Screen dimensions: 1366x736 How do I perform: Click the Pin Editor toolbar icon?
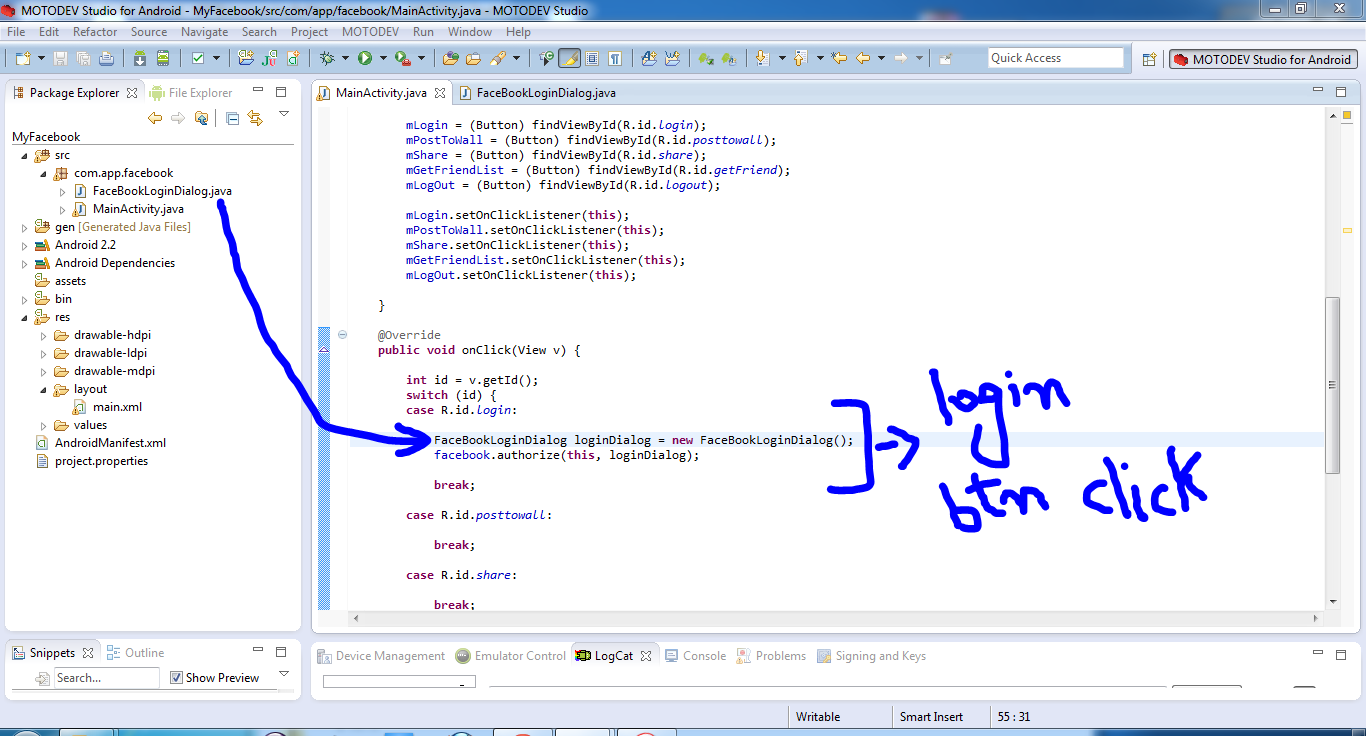945,58
